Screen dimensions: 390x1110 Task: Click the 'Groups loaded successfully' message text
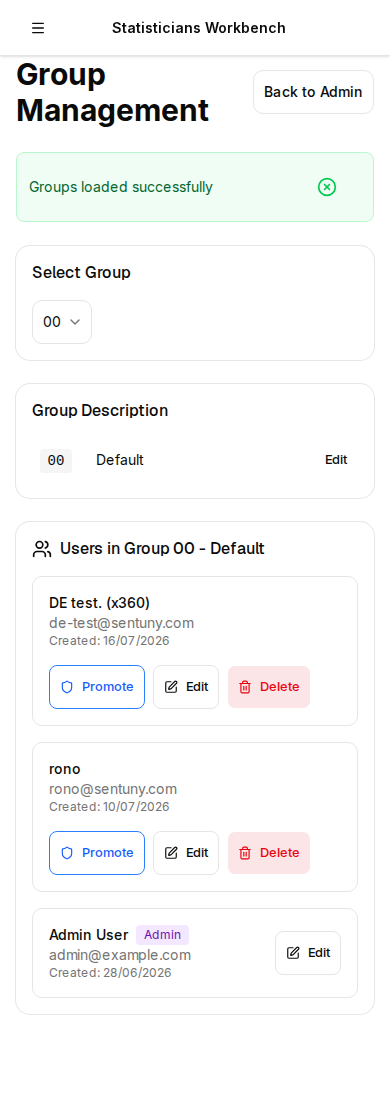[121, 187]
